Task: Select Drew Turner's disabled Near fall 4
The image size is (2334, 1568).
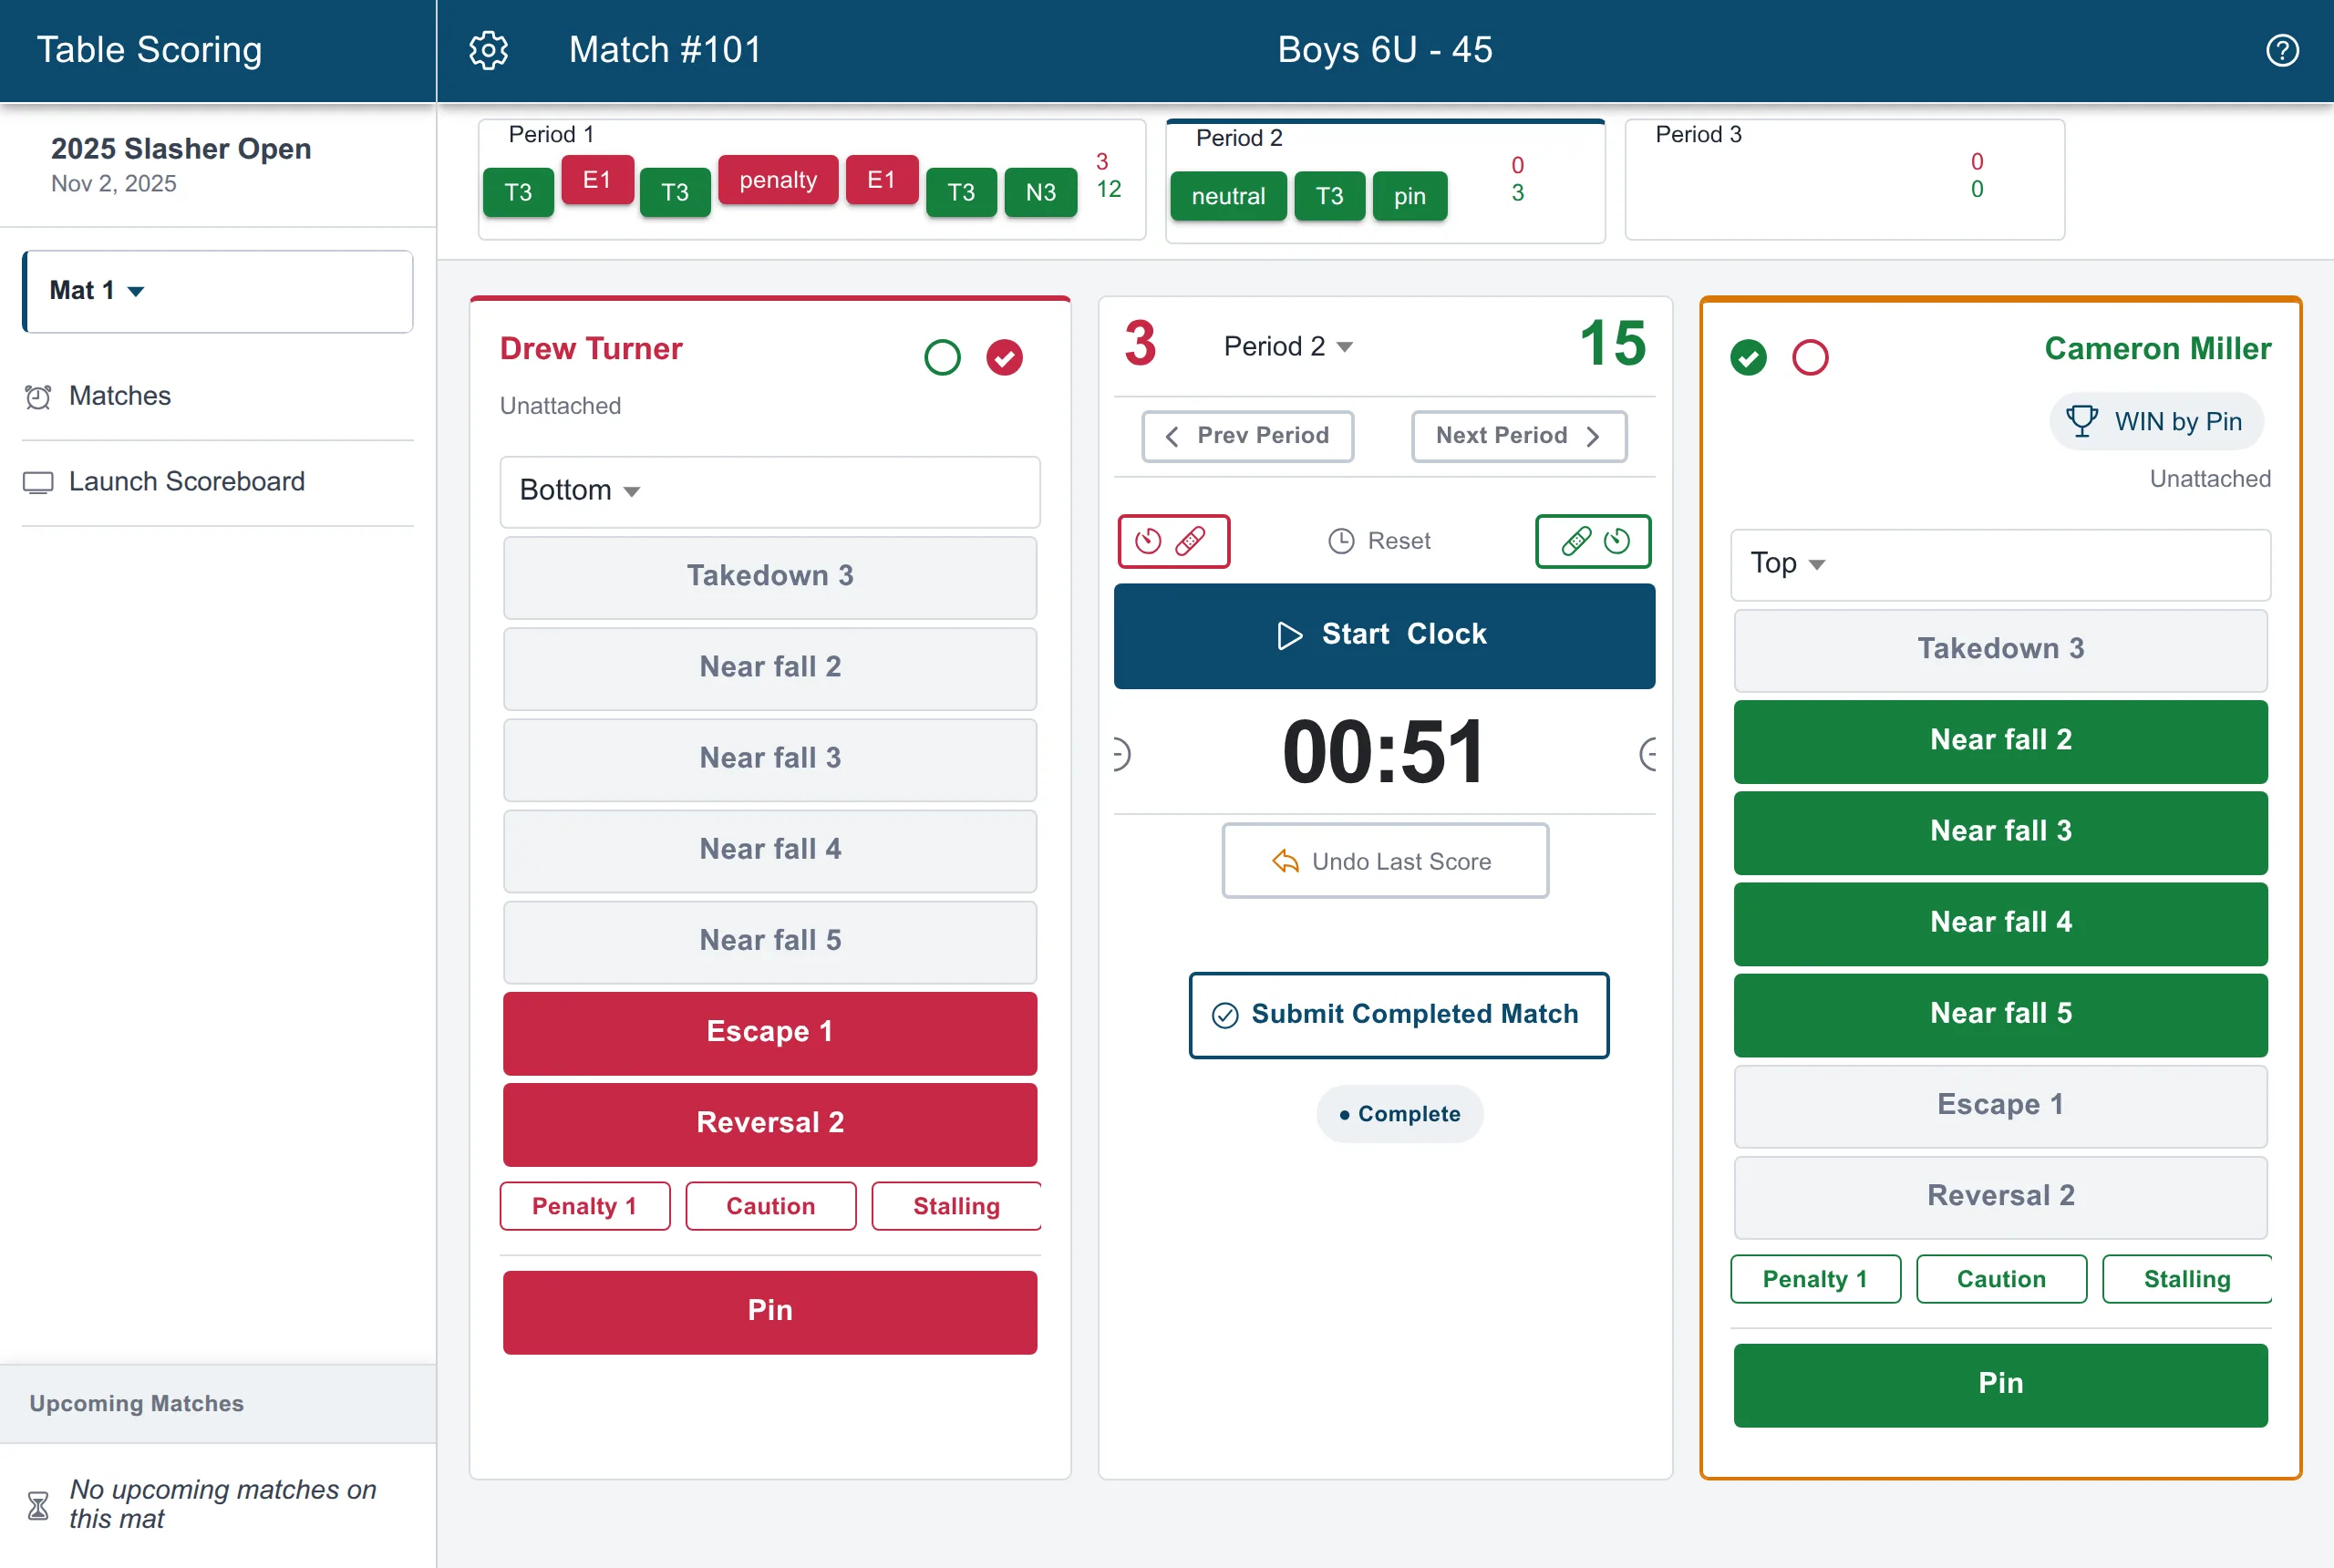Action: 770,850
